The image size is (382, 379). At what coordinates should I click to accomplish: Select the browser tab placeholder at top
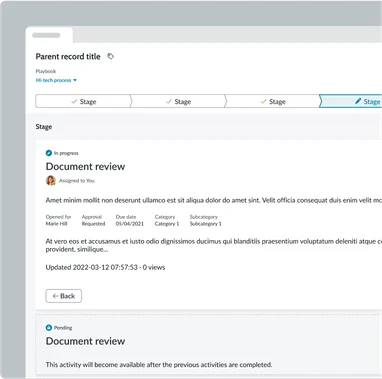(x=49, y=35)
